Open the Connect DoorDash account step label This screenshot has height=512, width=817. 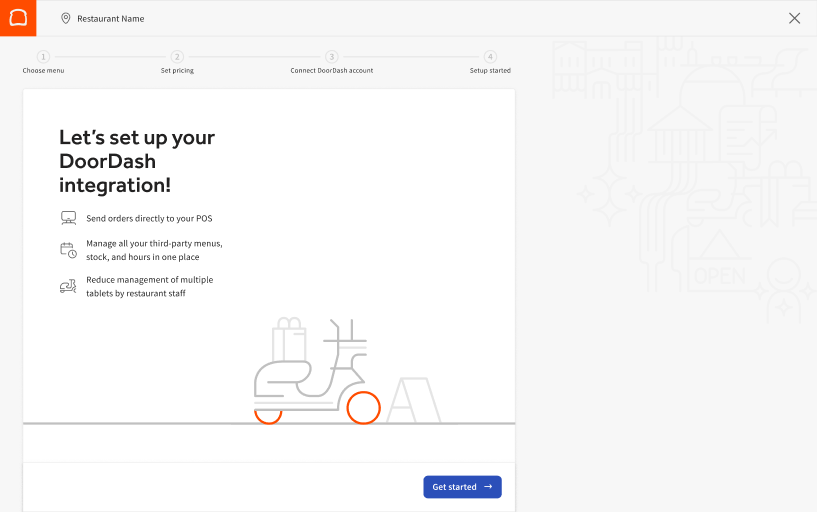point(332,71)
